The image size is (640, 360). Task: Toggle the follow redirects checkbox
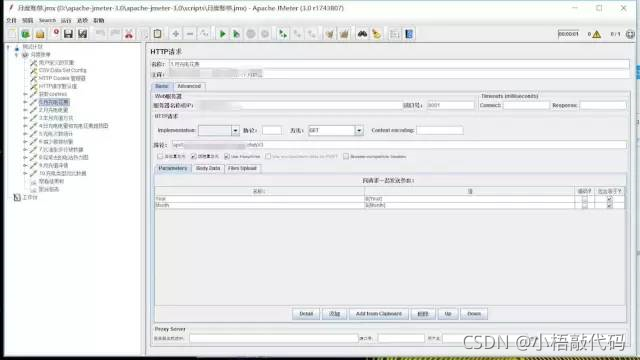193,156
